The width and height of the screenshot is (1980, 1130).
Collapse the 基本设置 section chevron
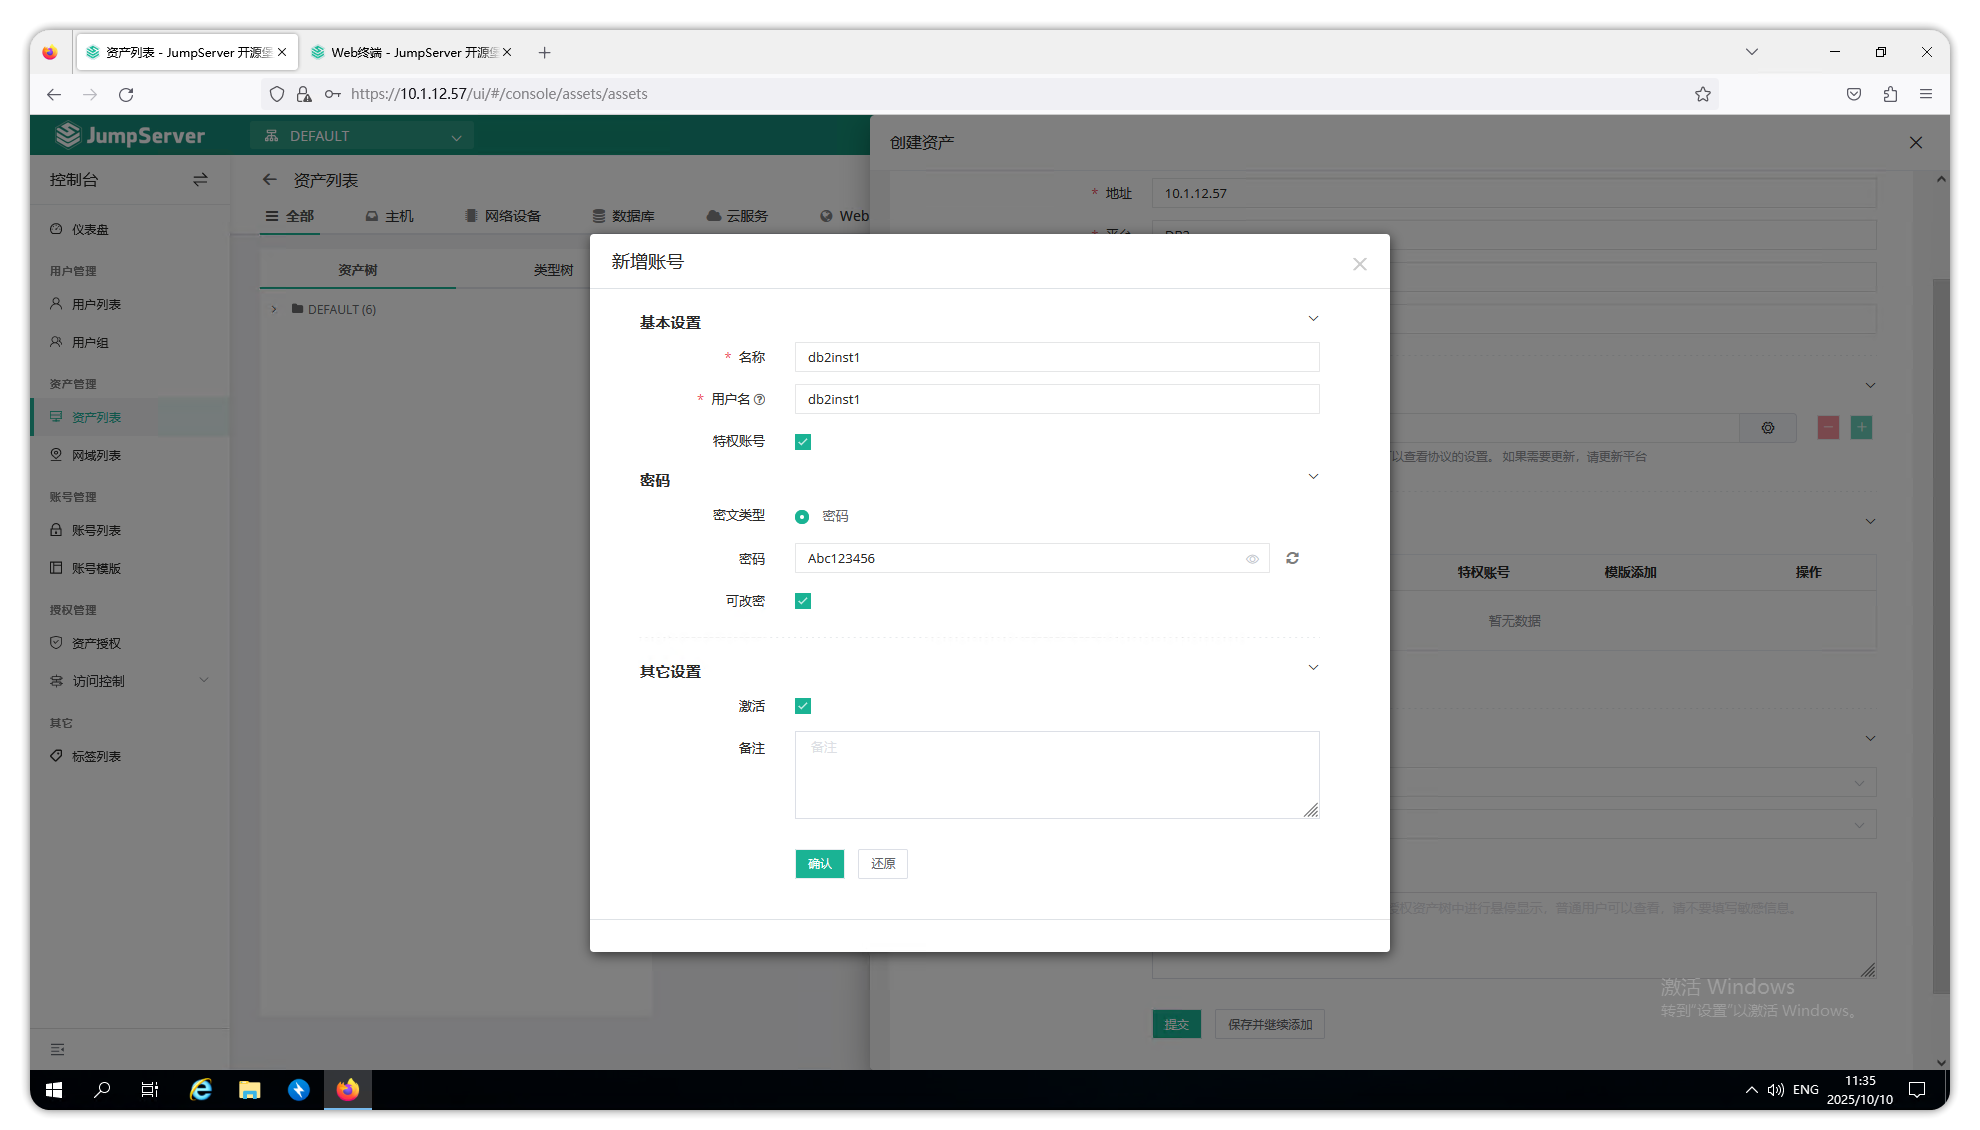pyautogui.click(x=1313, y=319)
